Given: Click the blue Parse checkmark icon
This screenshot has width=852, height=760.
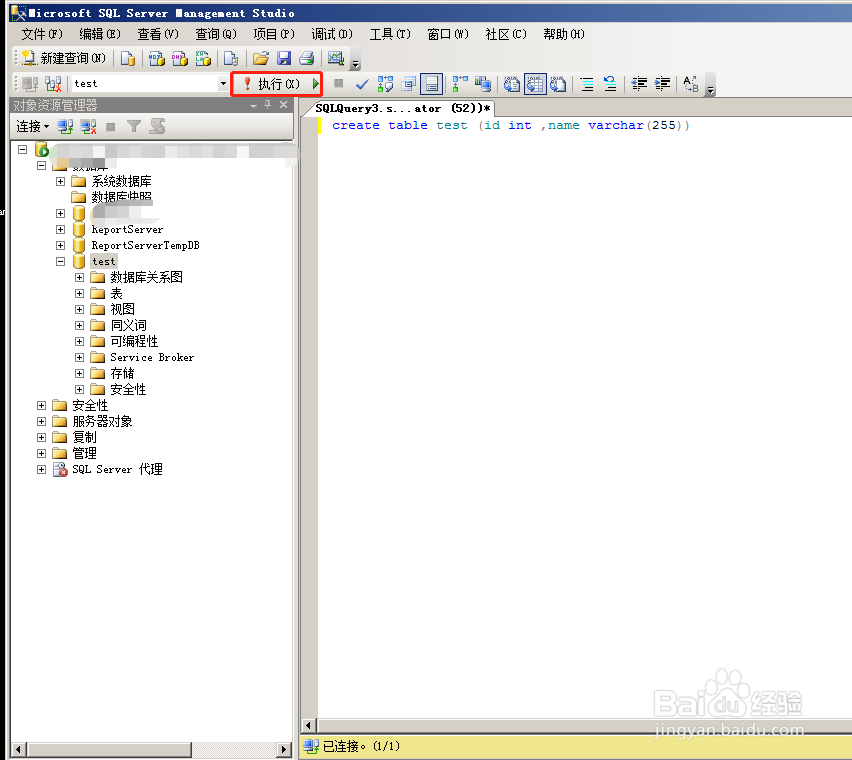Looking at the screenshot, I should click(362, 84).
